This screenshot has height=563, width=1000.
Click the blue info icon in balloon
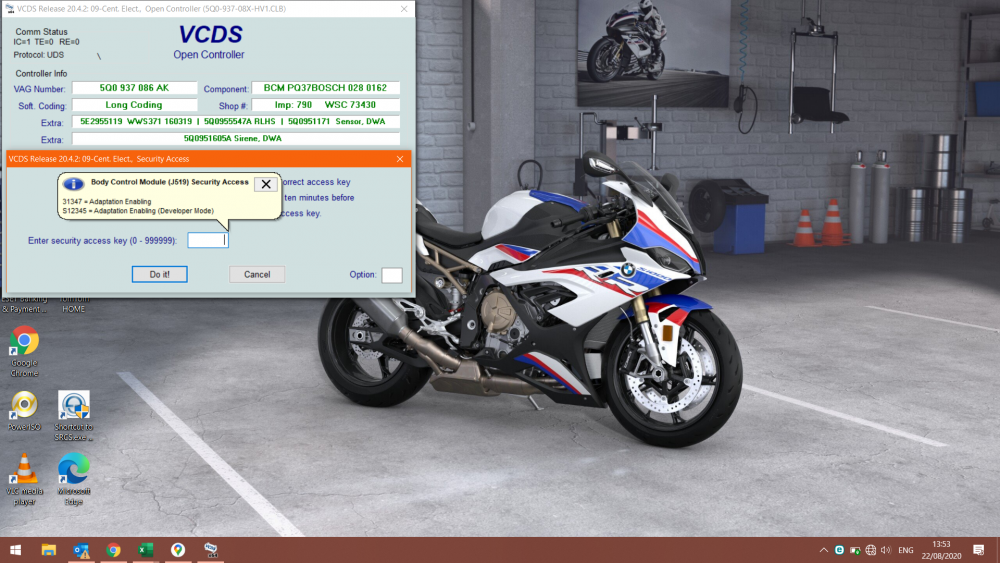[73, 184]
